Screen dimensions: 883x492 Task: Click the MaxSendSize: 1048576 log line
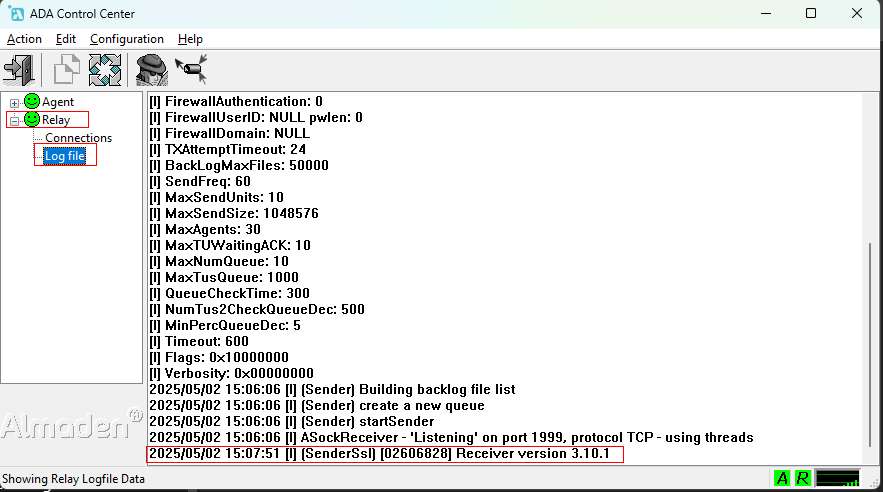pyautogui.click(x=234, y=213)
